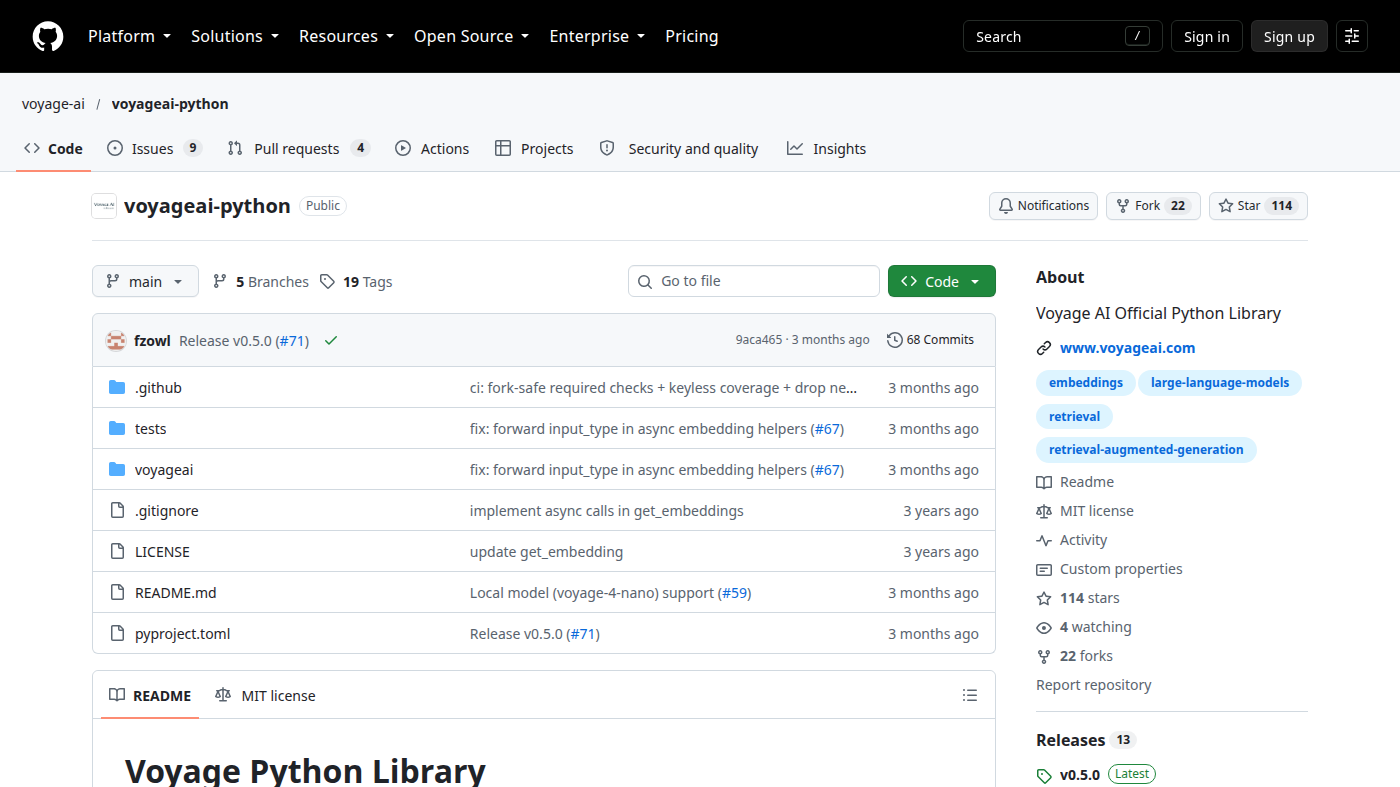The width and height of the screenshot is (1400, 787).
Task: Open the voyageai folder
Action: click(x=164, y=470)
